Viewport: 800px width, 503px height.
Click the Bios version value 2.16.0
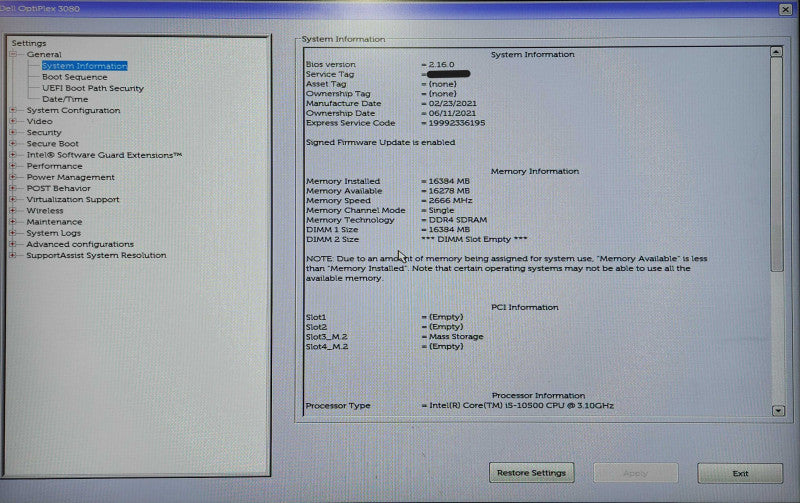click(441, 64)
